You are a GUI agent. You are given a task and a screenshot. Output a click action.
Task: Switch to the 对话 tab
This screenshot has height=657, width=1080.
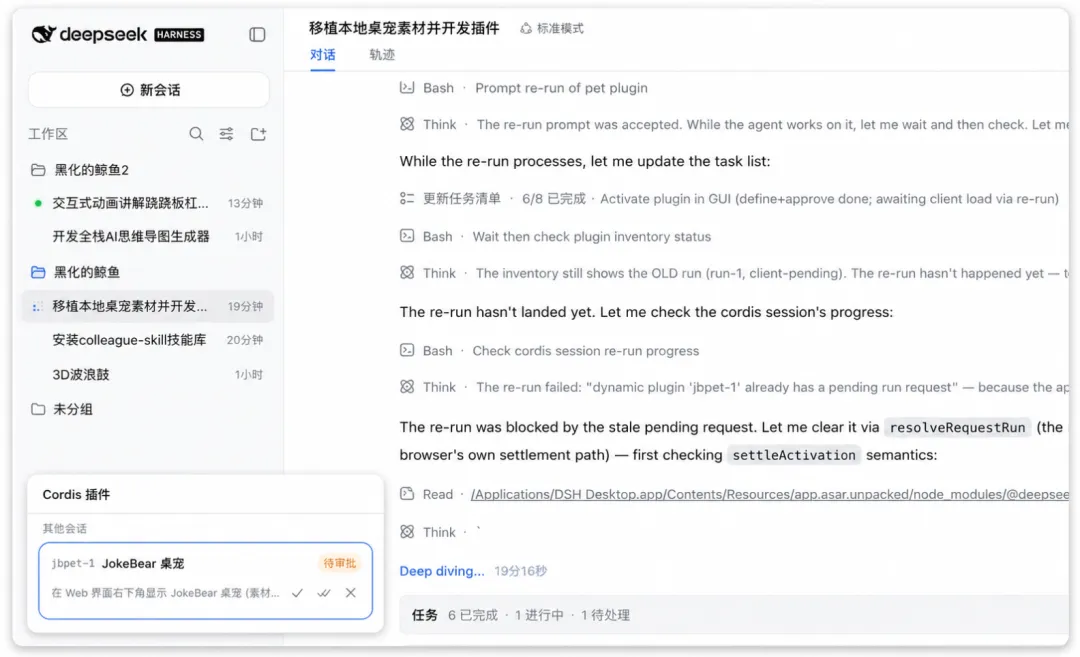click(x=322, y=55)
